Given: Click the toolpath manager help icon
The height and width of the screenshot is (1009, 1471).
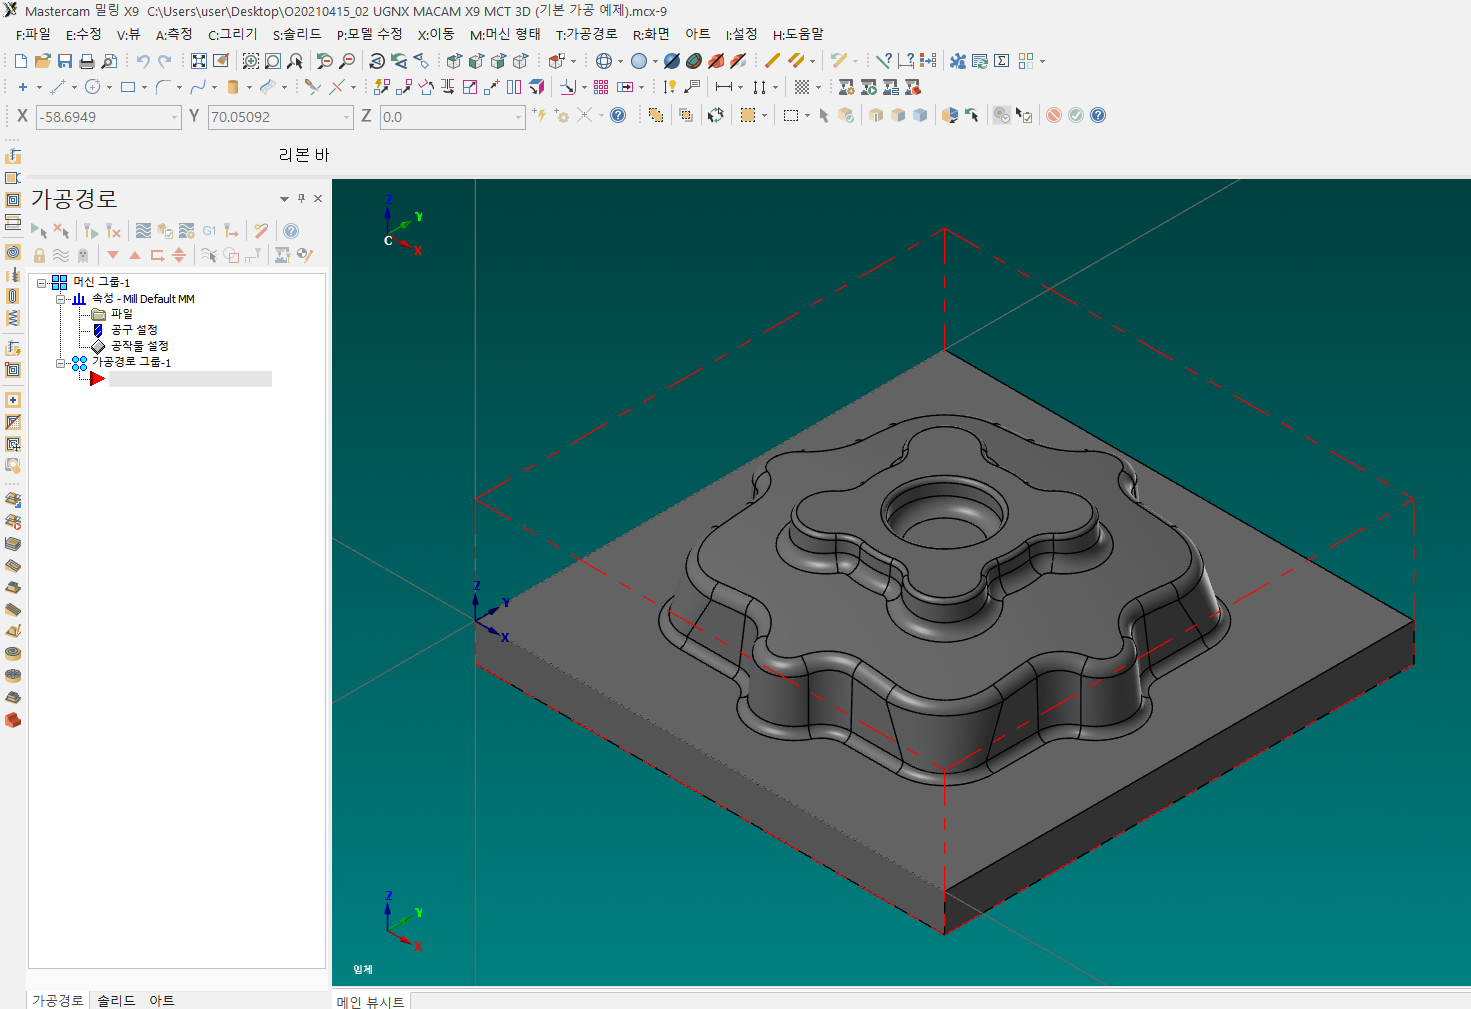Looking at the screenshot, I should click(x=291, y=231).
